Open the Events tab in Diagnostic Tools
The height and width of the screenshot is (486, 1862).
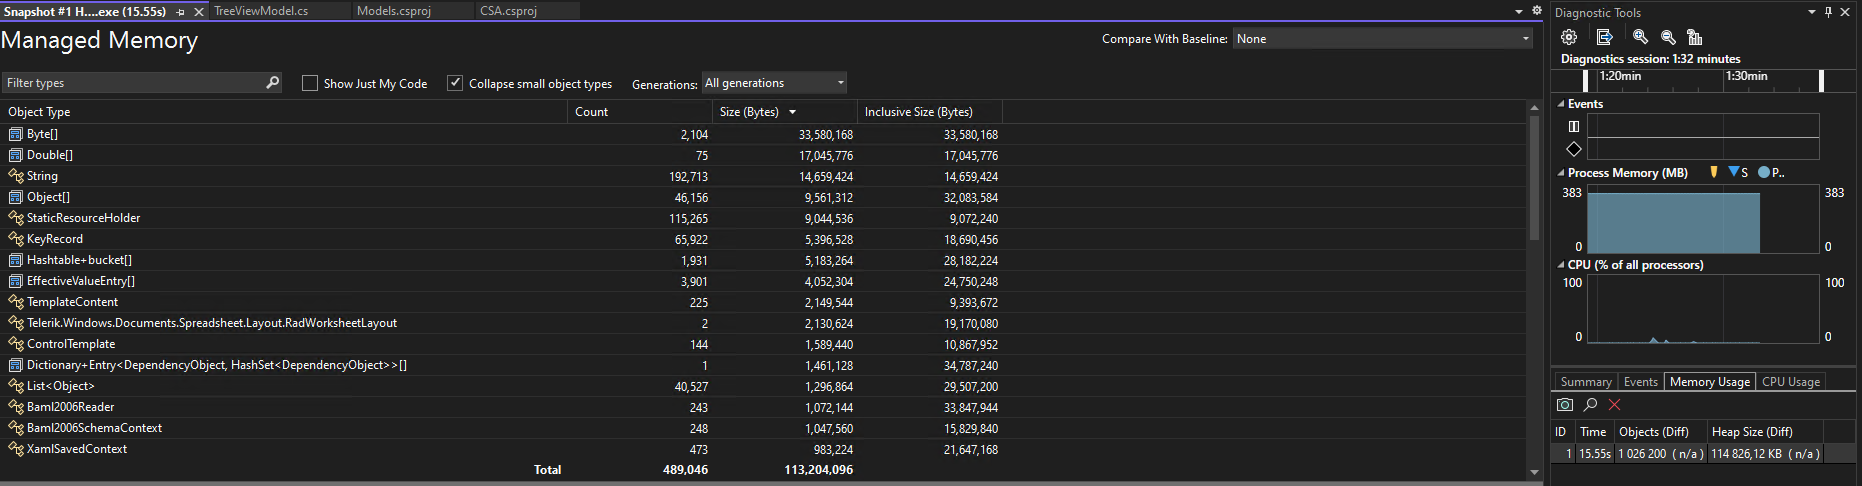1641,382
